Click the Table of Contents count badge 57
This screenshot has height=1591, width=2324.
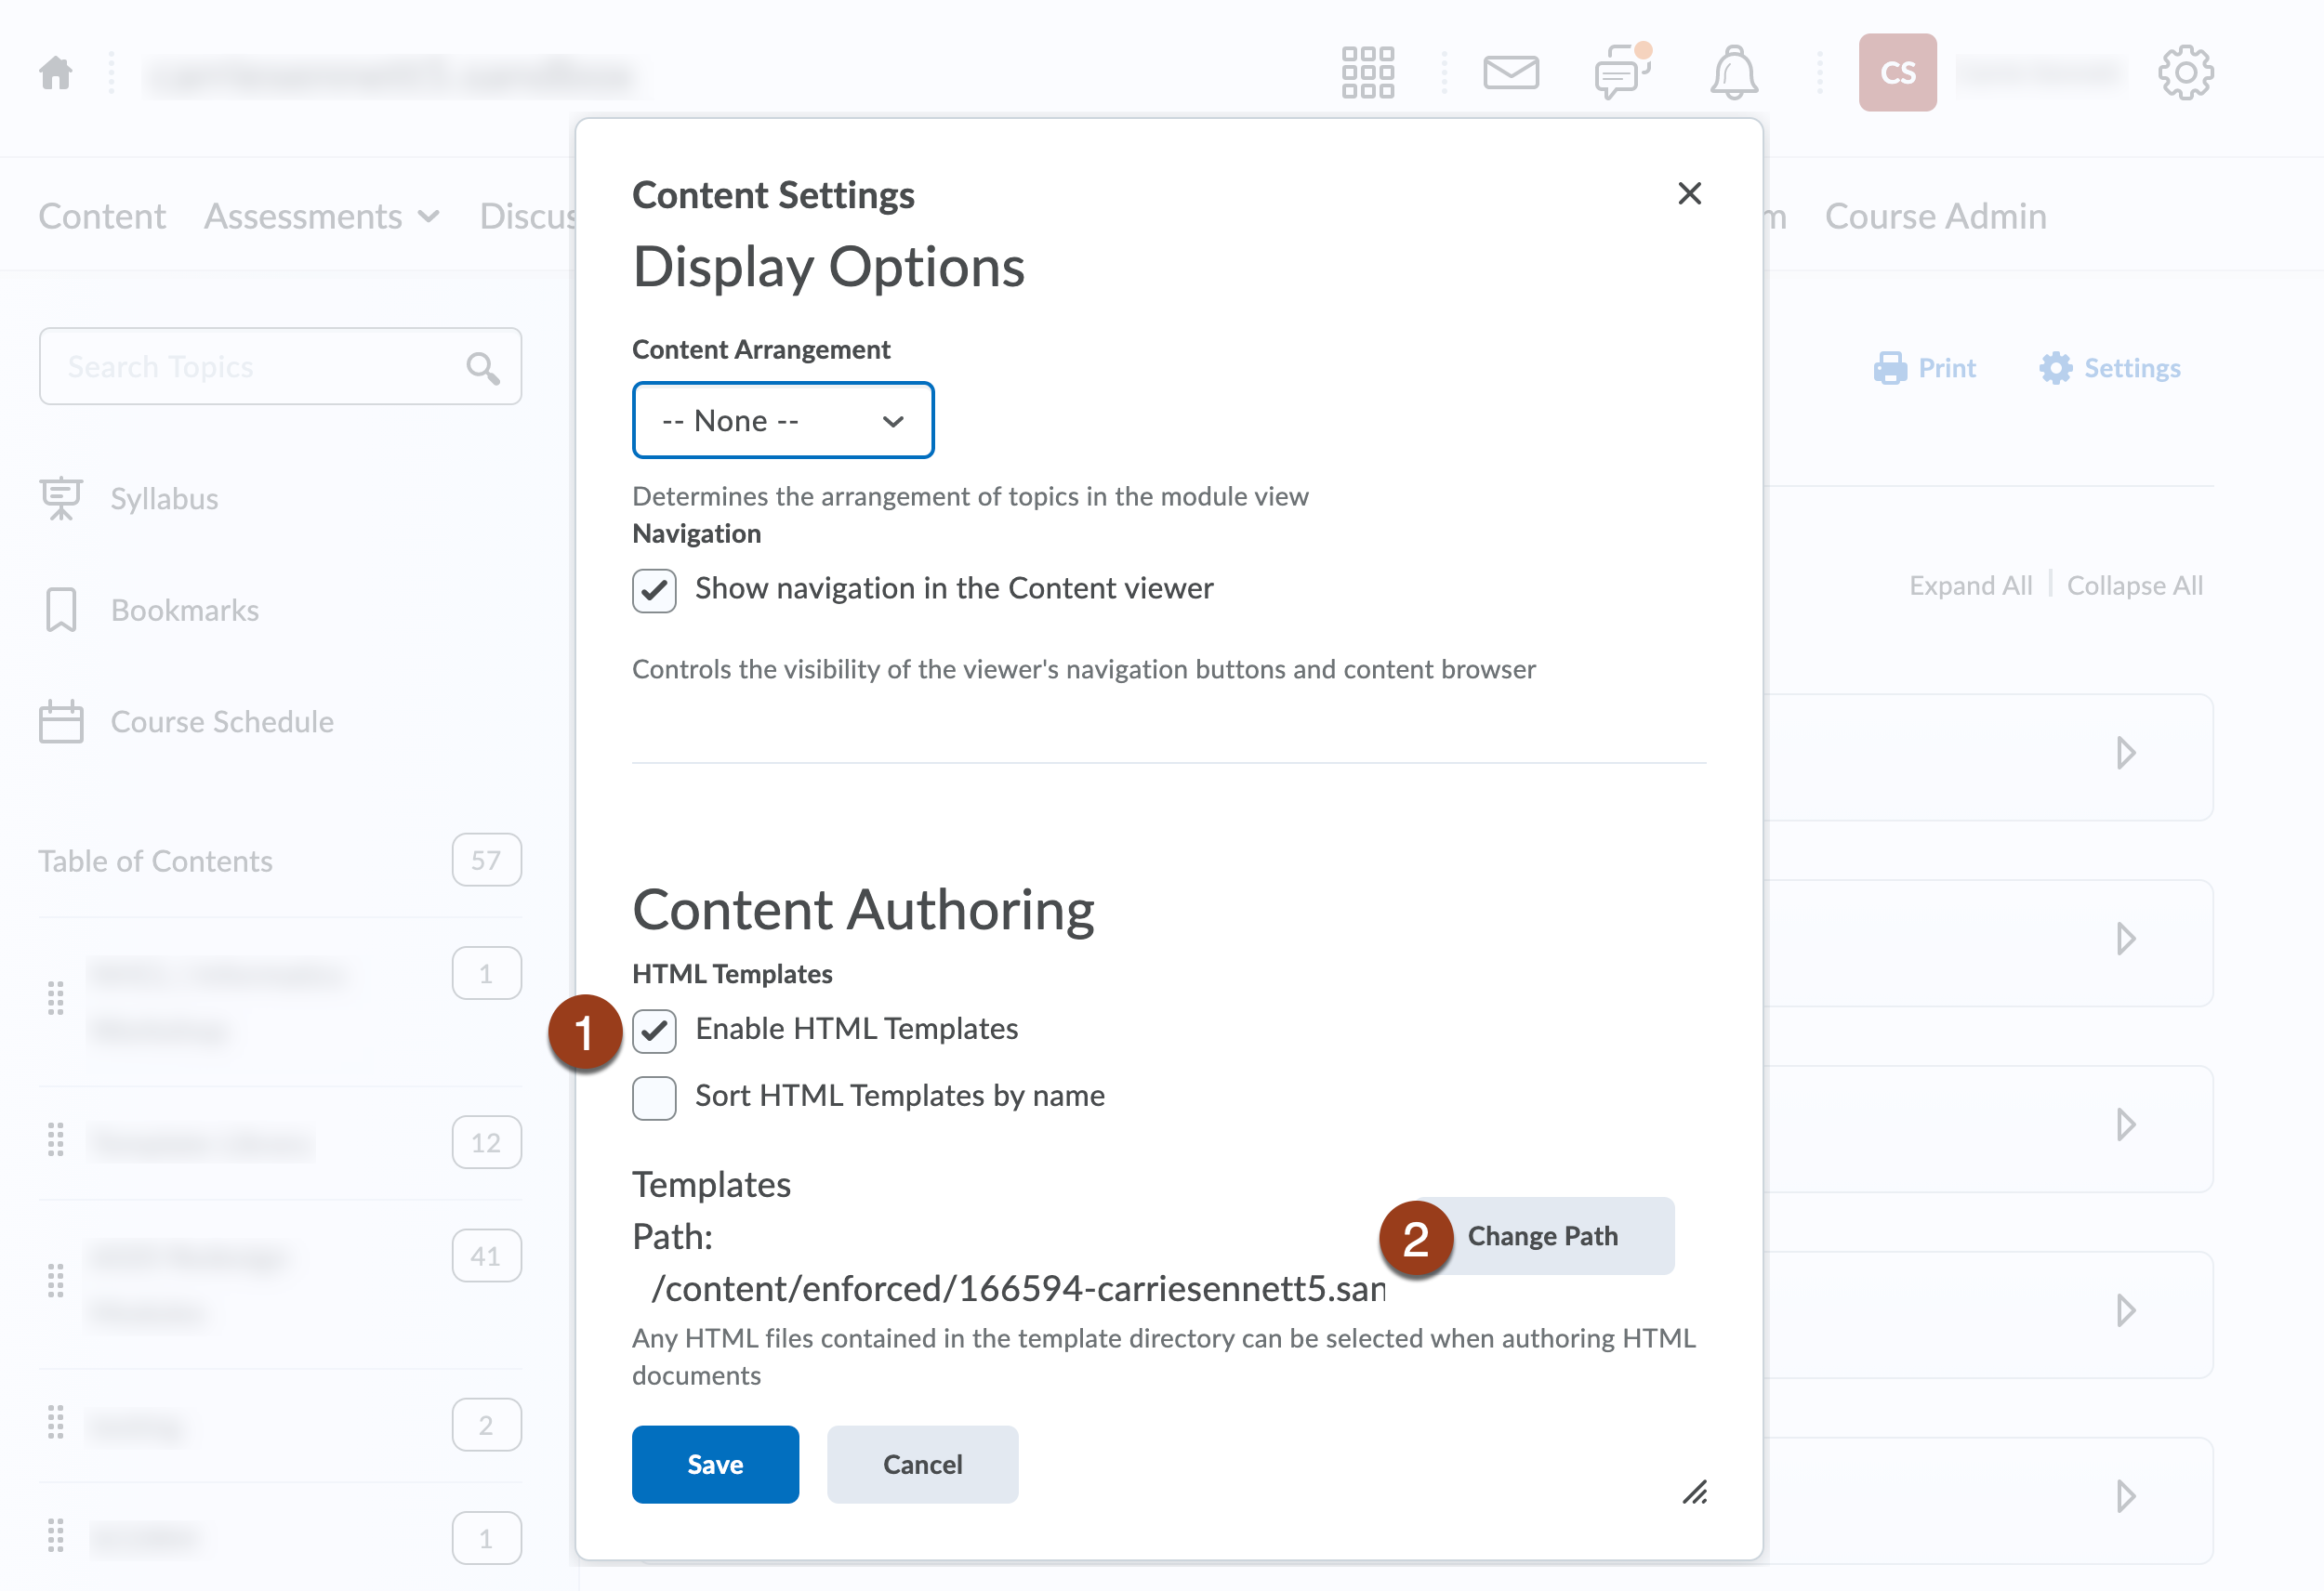pyautogui.click(x=486, y=860)
